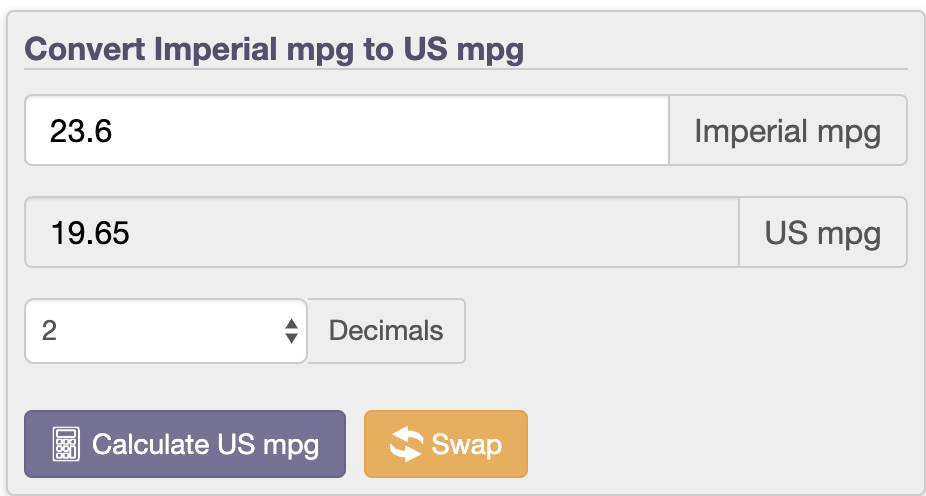Click the up arrow of the decimals selector

[291, 323]
